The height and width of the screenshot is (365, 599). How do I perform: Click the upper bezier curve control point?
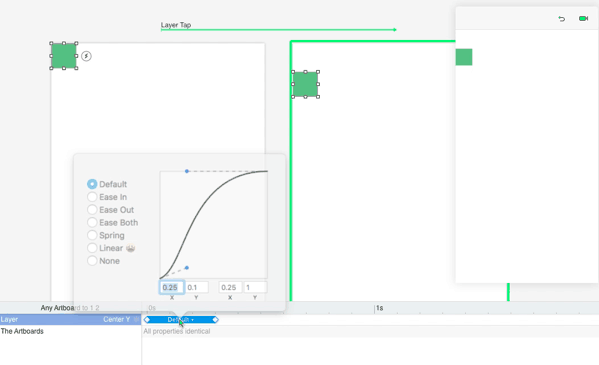[187, 171]
